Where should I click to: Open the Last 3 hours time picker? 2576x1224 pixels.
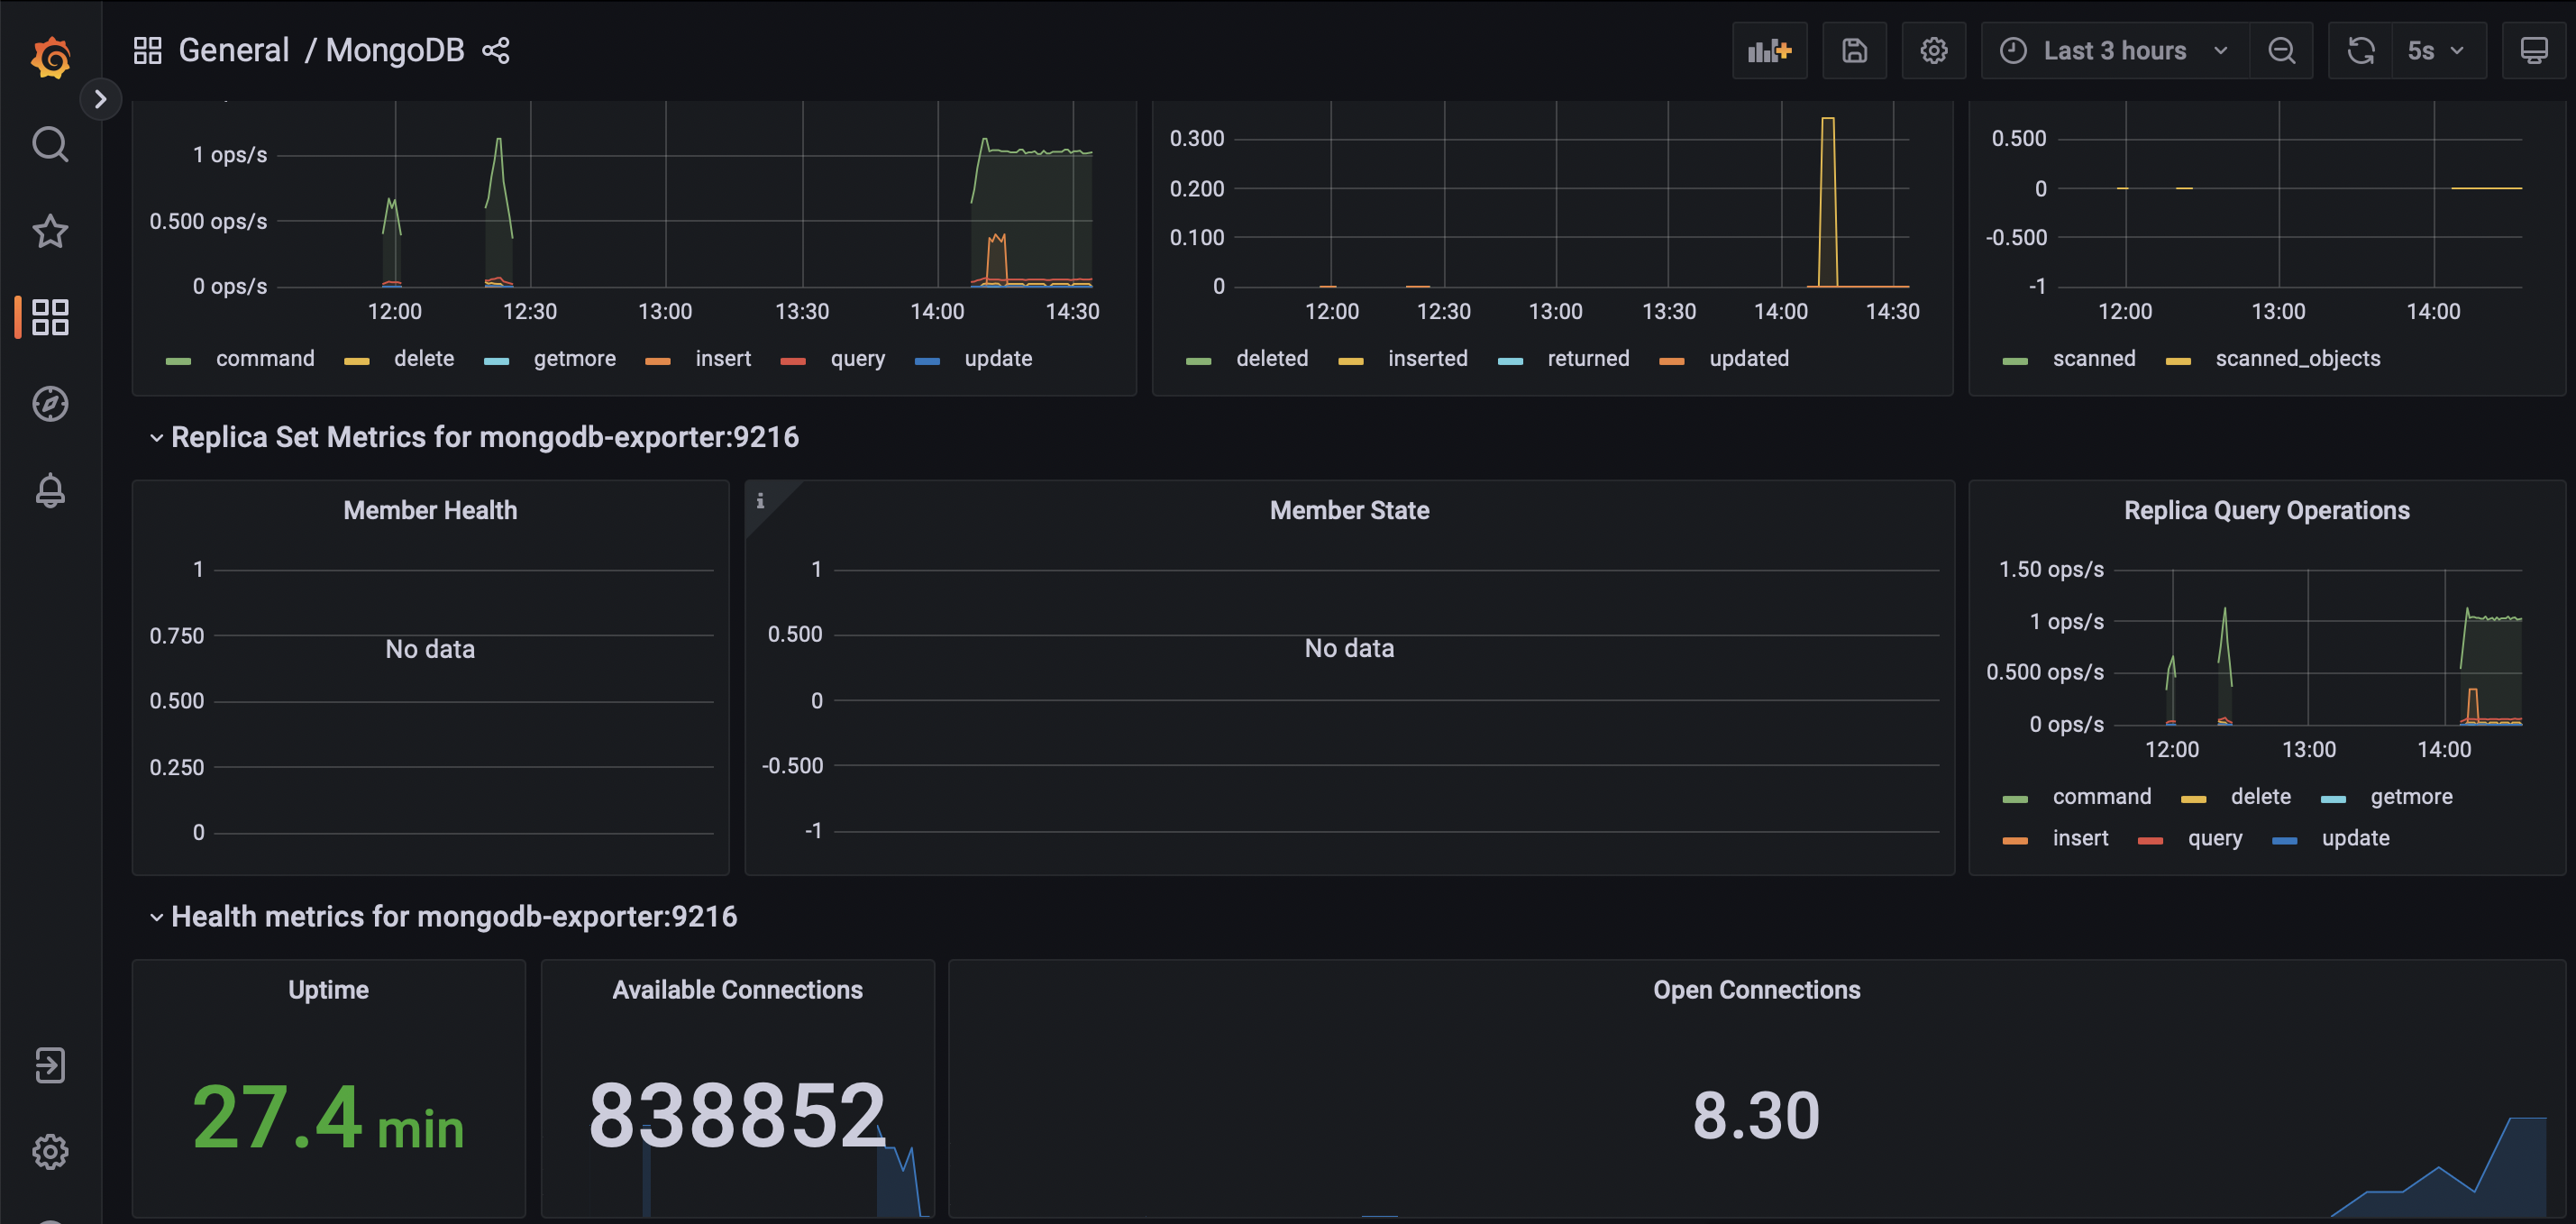tap(2113, 51)
